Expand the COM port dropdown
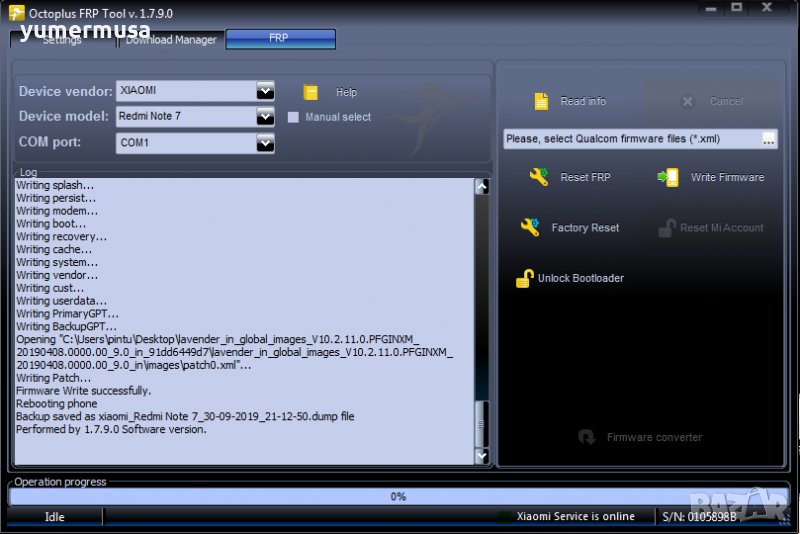 tap(265, 143)
